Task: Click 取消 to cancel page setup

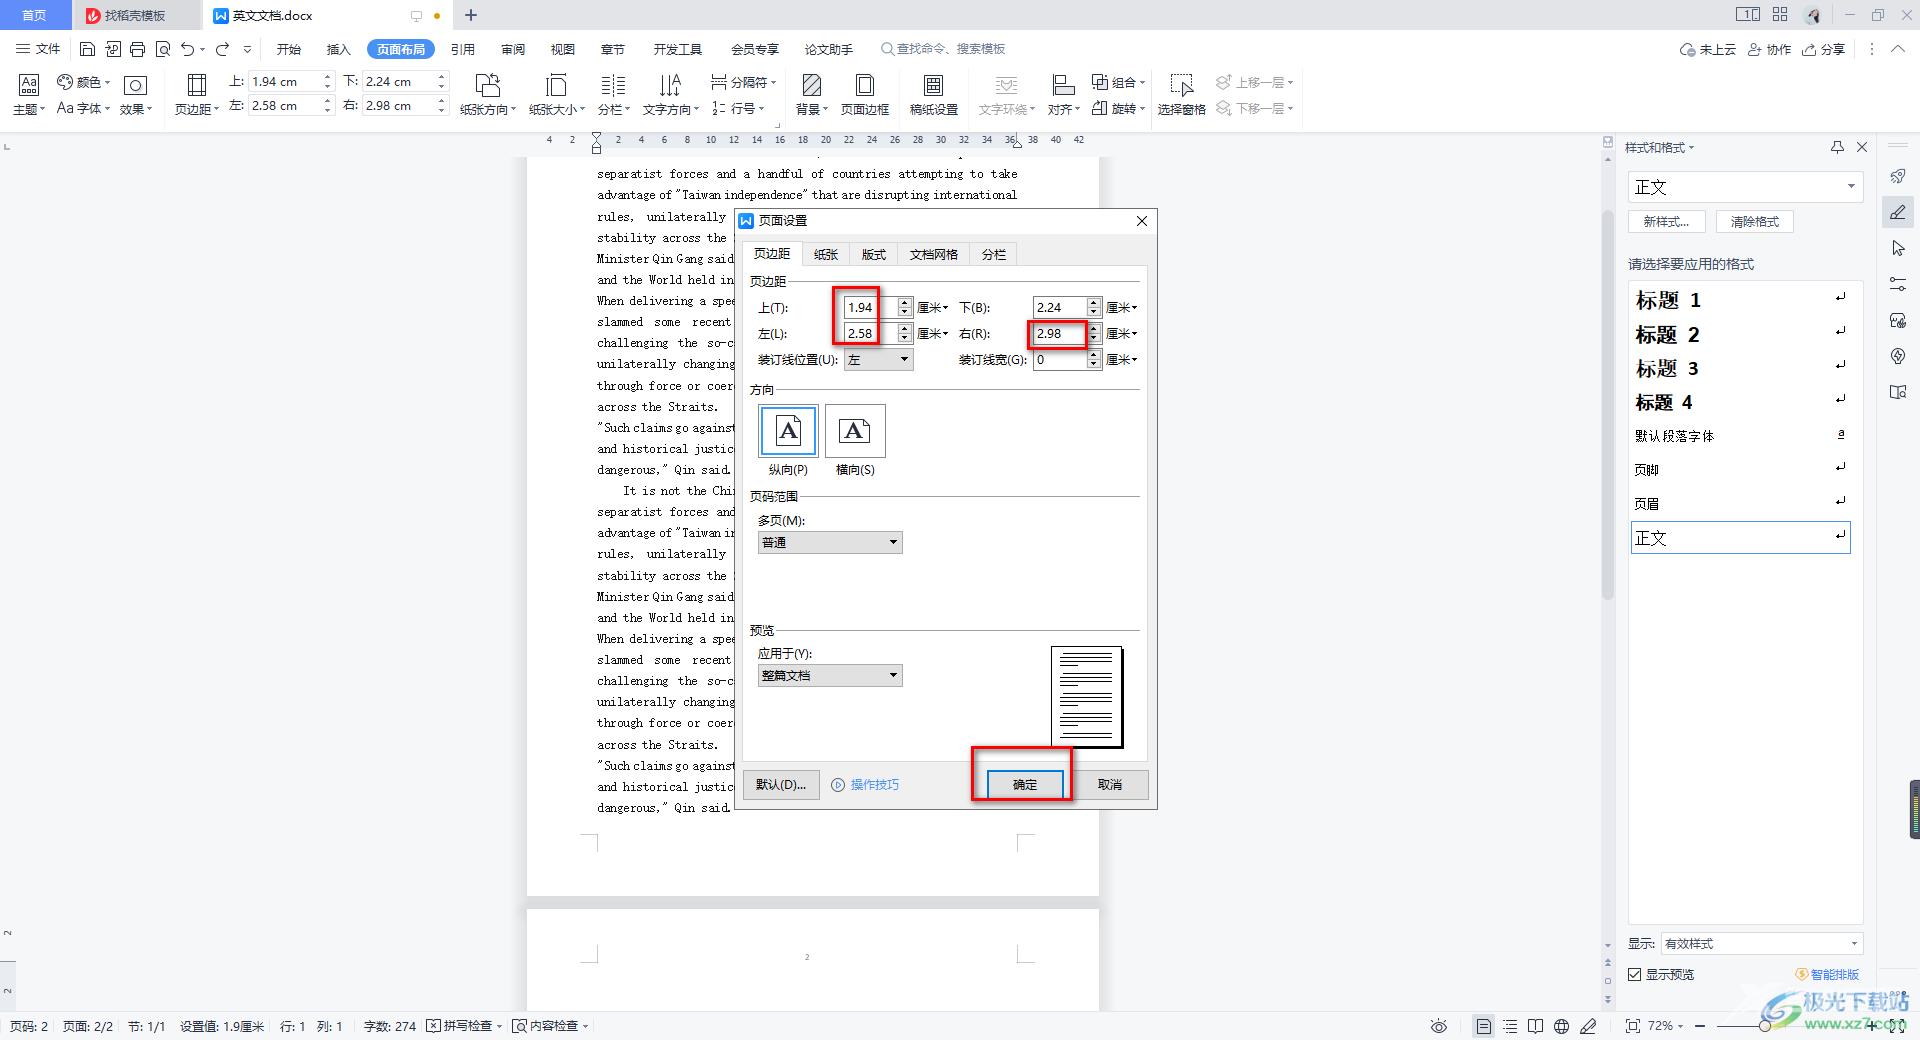Action: [1110, 784]
